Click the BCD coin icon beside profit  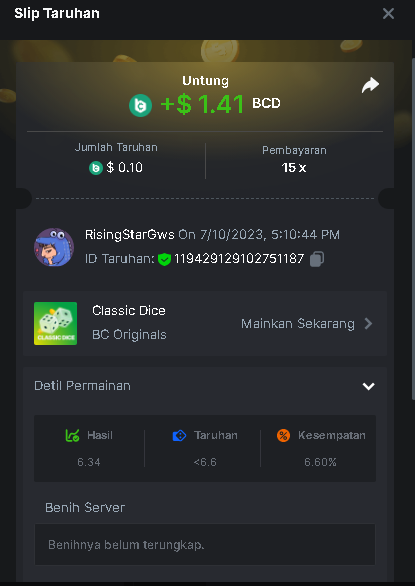coord(141,105)
